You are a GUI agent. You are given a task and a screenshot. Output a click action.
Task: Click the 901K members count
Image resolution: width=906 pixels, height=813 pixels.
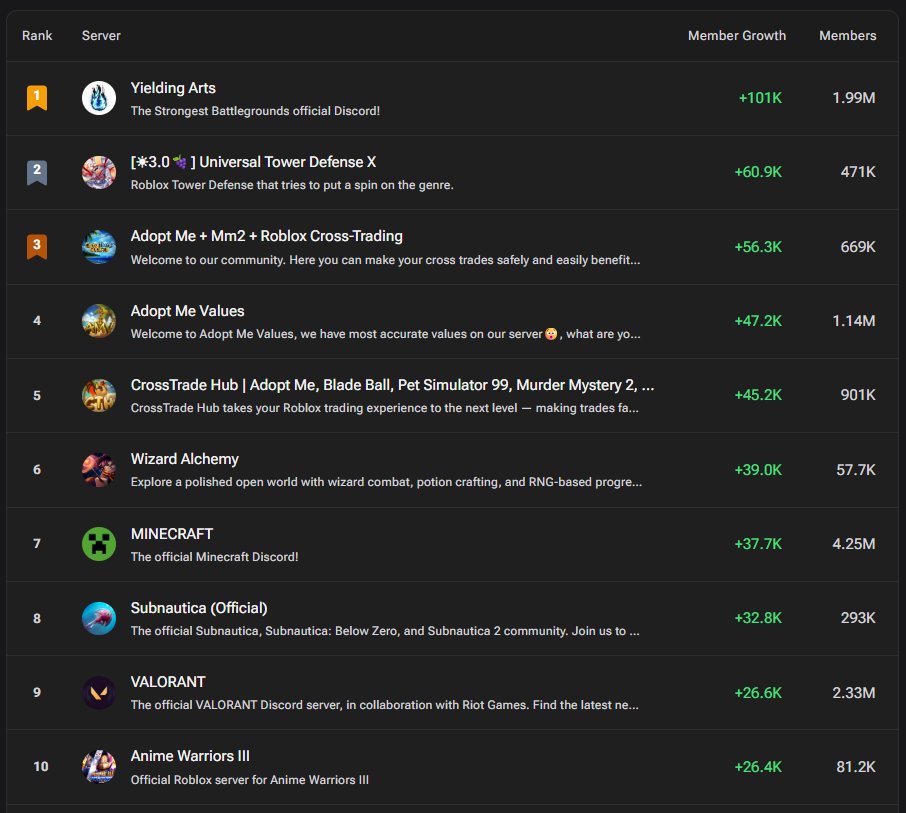(x=858, y=395)
